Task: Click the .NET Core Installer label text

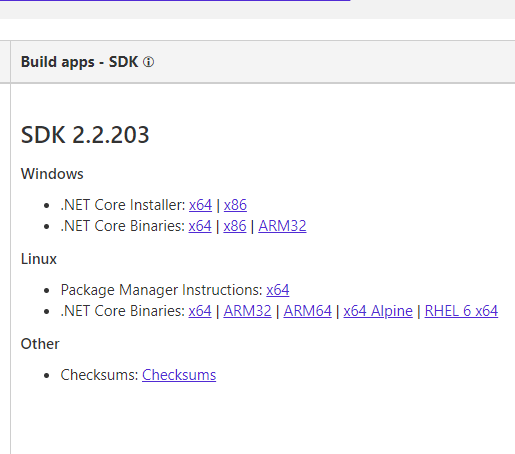Action: 123,205
